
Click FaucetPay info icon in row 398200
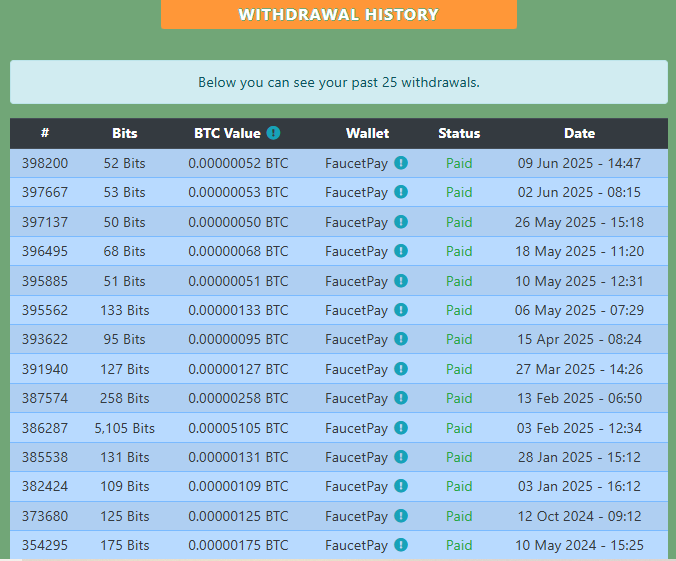click(x=401, y=163)
